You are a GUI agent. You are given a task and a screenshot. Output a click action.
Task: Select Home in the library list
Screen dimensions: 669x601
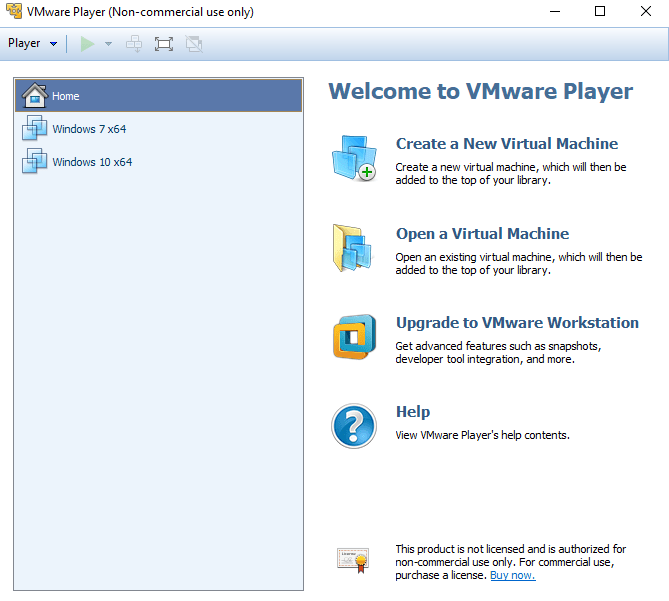[x=159, y=96]
